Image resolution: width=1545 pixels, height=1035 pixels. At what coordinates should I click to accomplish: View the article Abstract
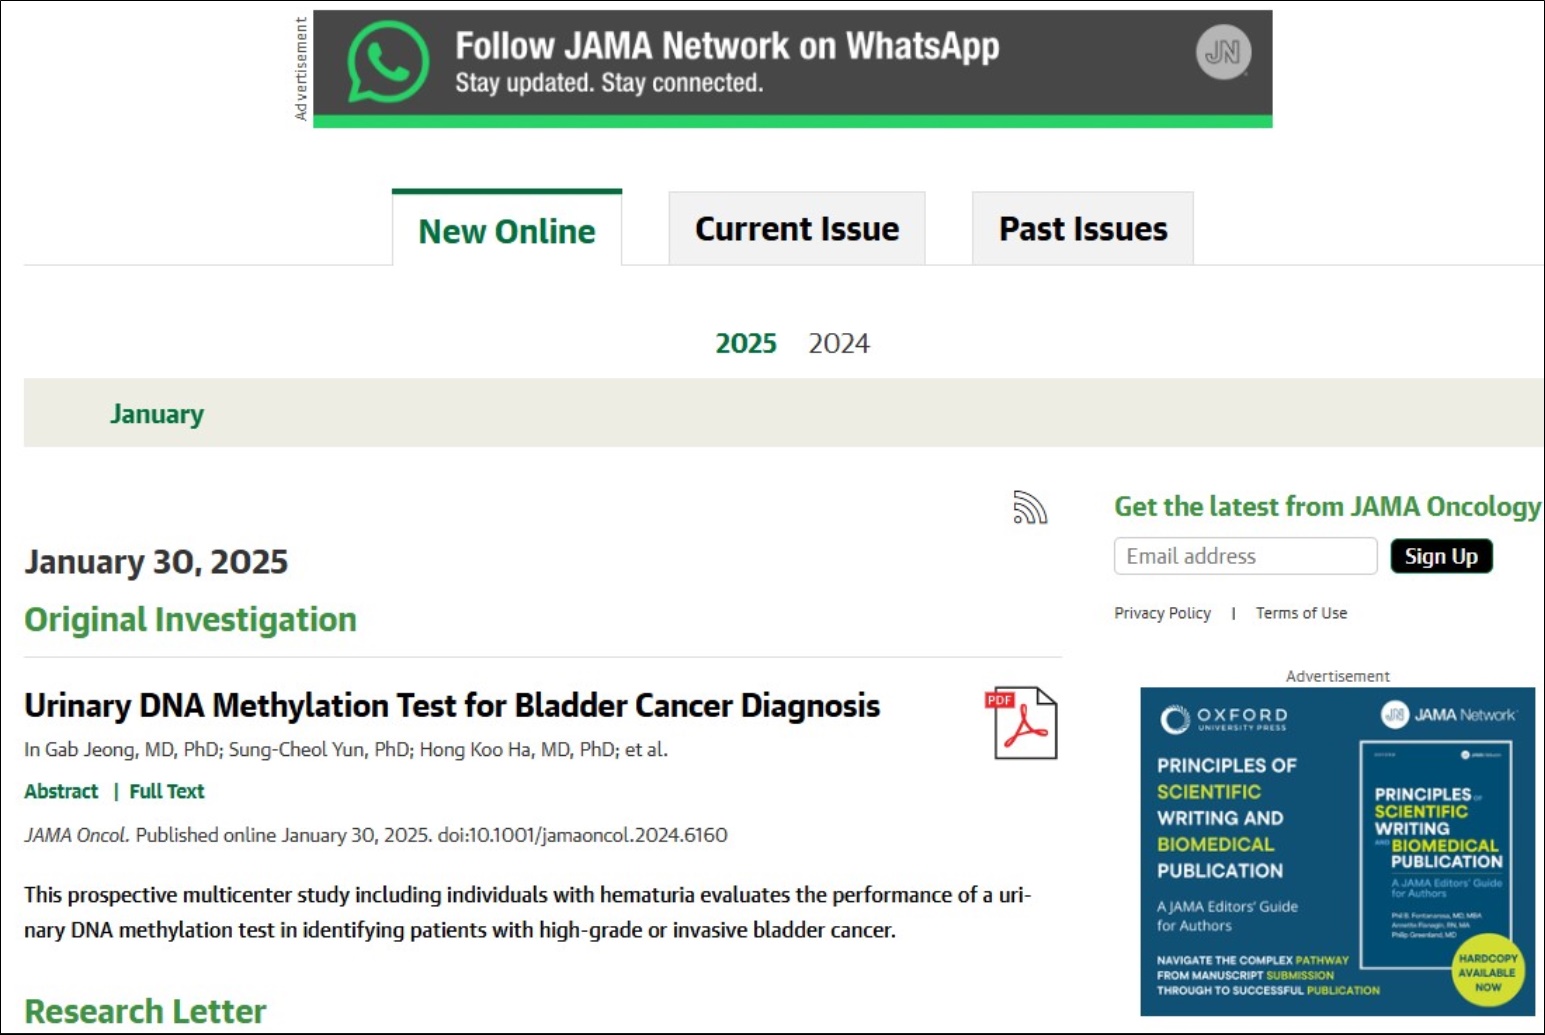click(x=61, y=791)
